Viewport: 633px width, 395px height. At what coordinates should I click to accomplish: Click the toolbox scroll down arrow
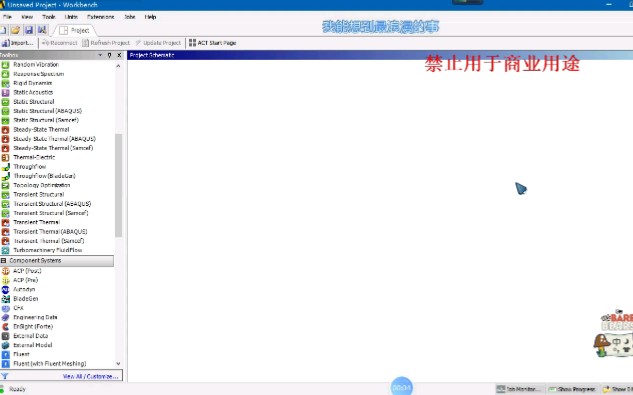pos(118,363)
